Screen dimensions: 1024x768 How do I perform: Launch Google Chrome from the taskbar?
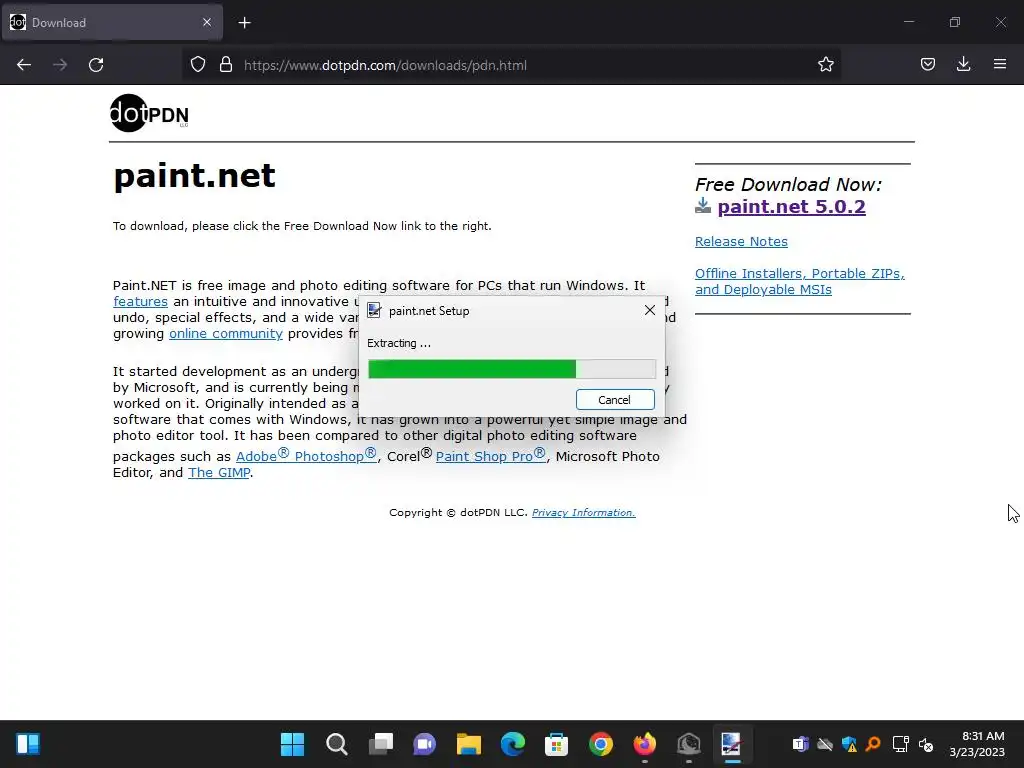tap(601, 744)
